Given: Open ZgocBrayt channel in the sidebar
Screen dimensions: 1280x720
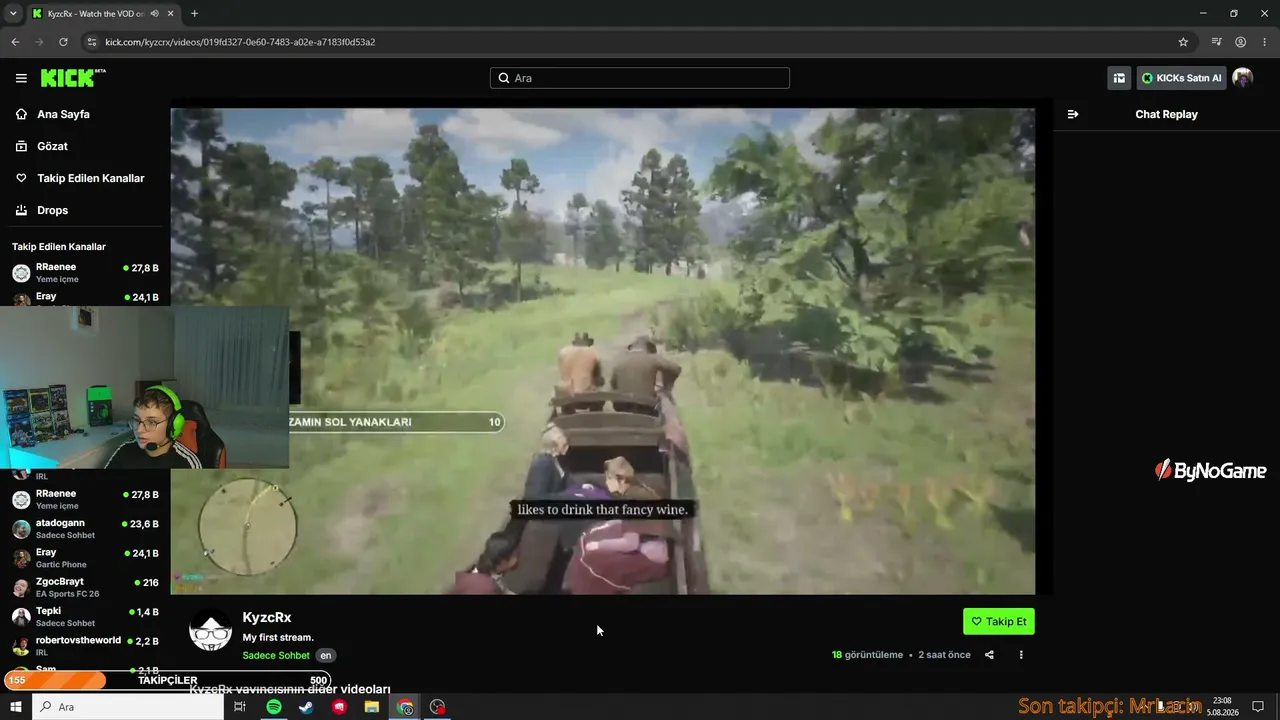Looking at the screenshot, I should (85, 587).
